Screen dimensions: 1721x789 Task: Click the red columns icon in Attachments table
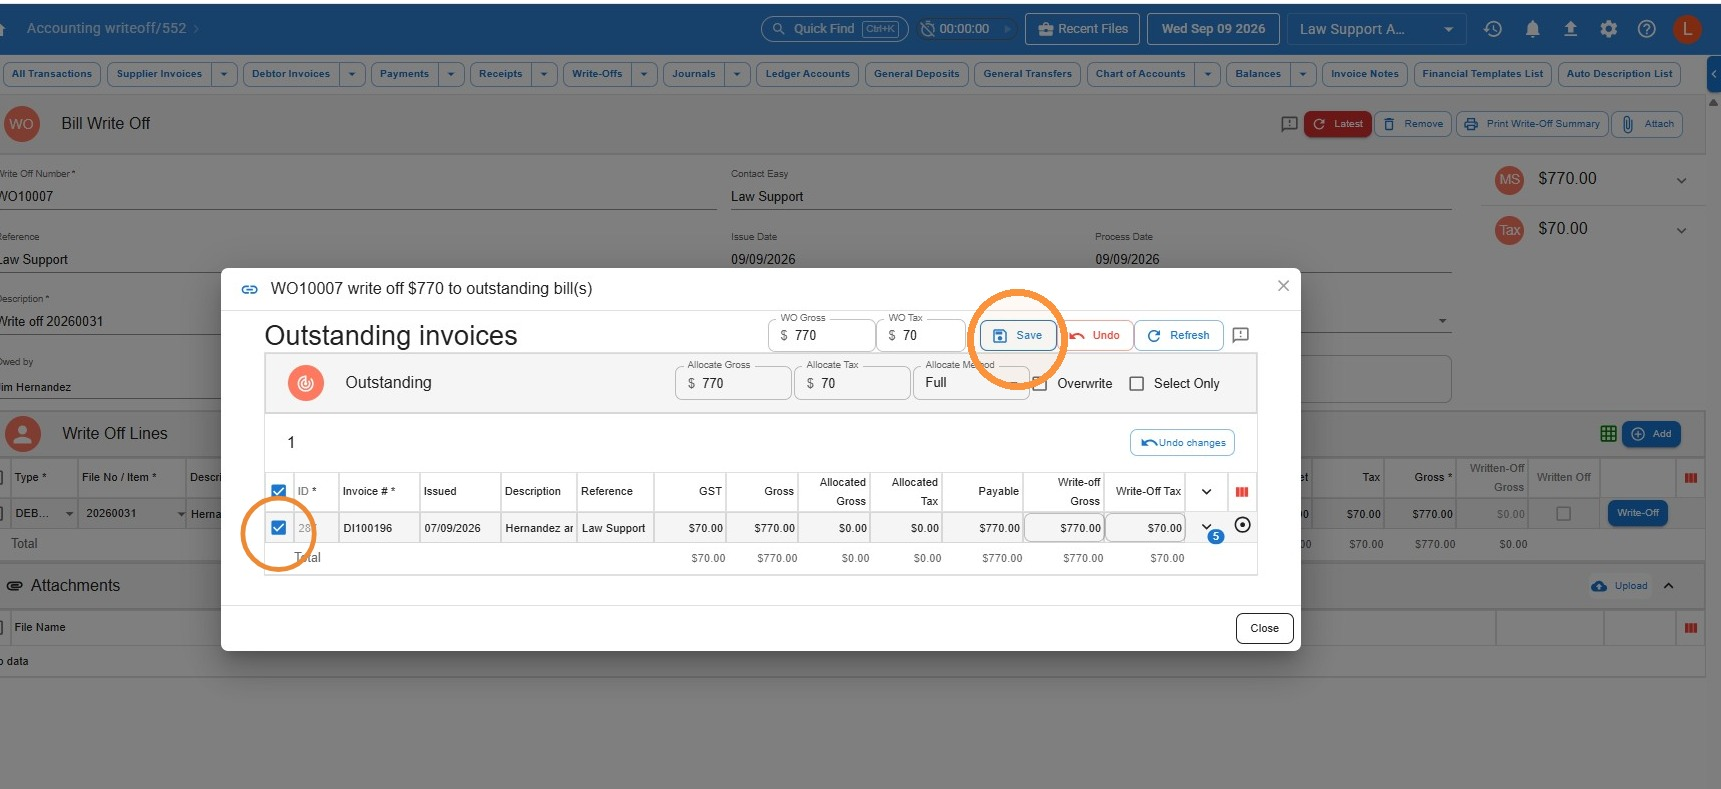[1691, 628]
